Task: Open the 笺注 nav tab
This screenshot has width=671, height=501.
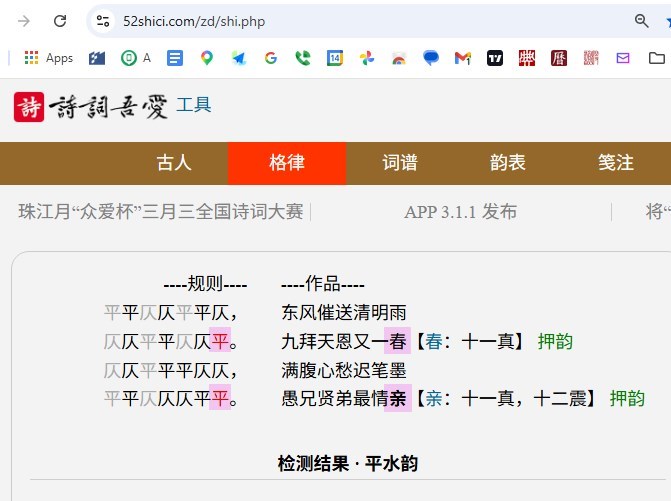Action: click(x=615, y=163)
